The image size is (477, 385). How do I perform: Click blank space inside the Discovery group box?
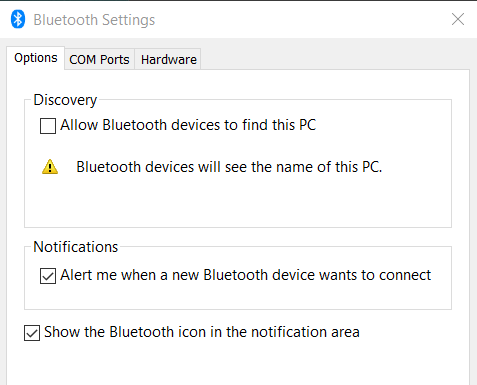click(x=238, y=203)
